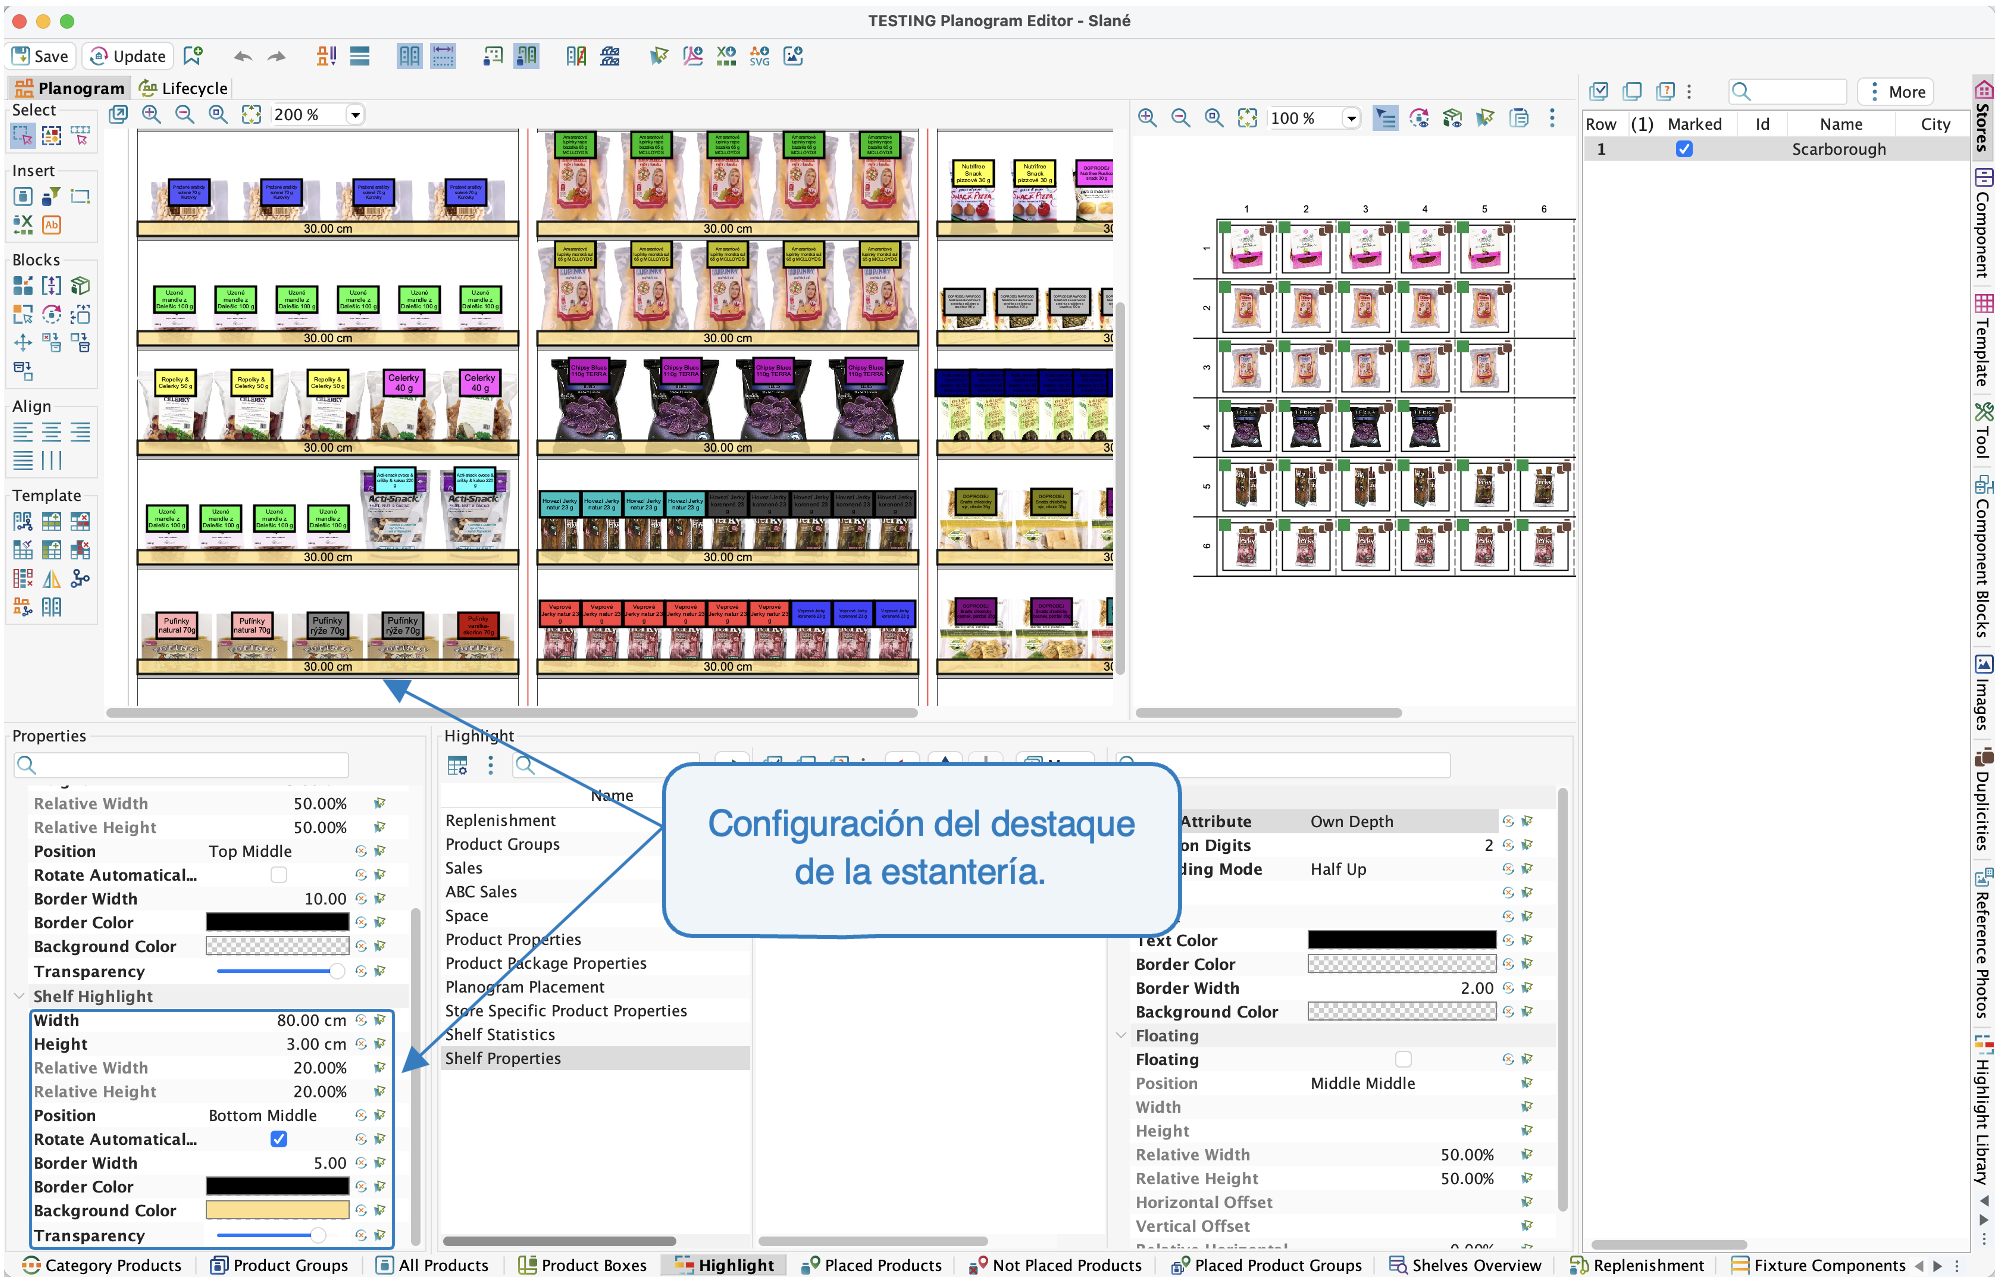Click the insert text label (Ab) icon
The image size is (2004, 1282).
pyautogui.click(x=52, y=225)
